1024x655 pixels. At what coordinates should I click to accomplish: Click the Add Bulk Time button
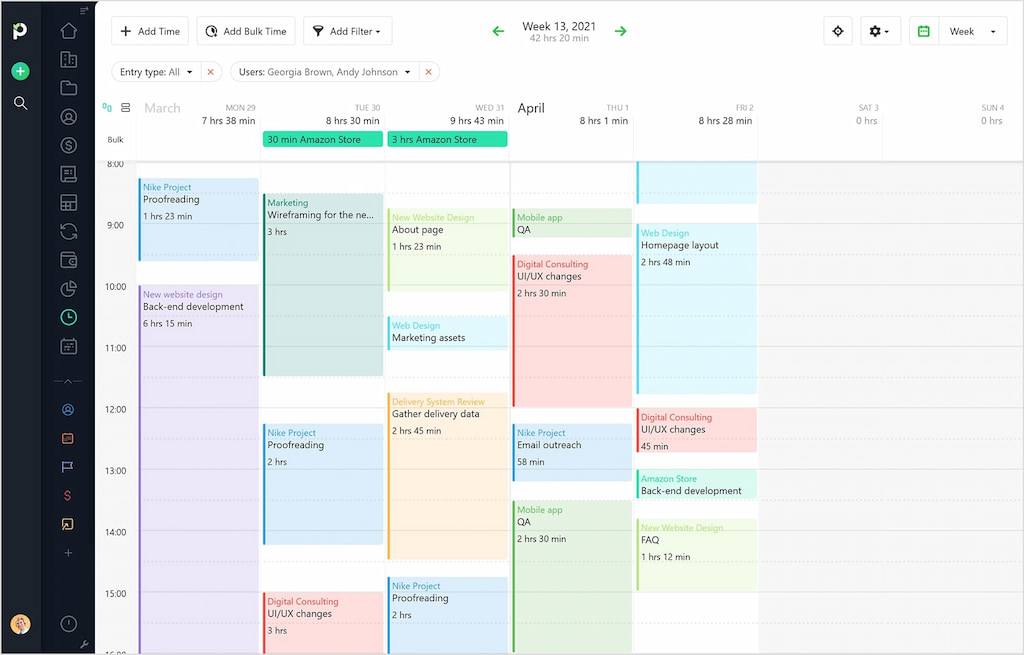coord(246,31)
